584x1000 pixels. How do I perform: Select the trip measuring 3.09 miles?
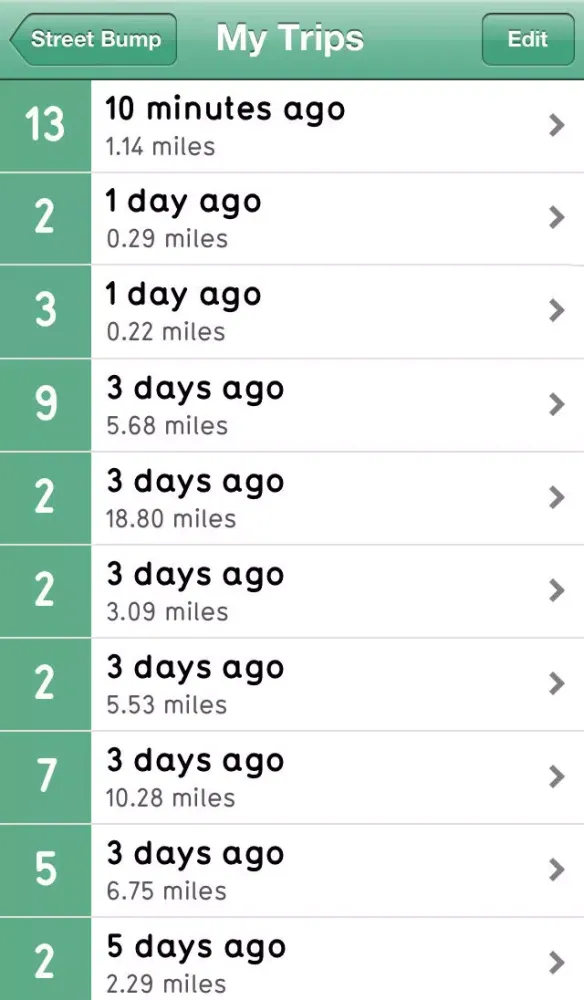[300, 590]
